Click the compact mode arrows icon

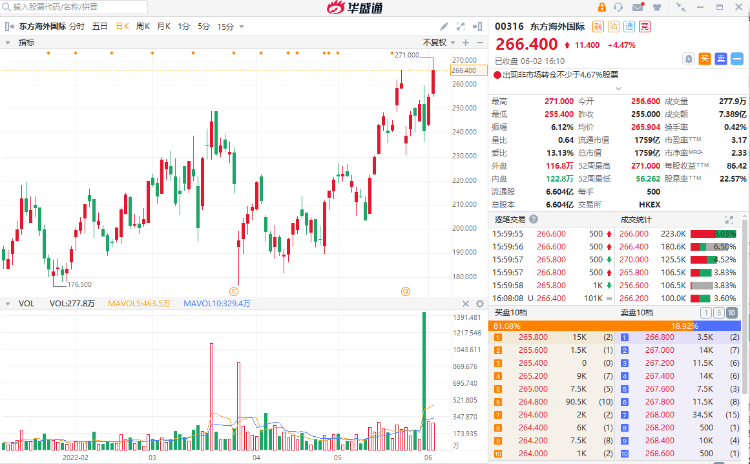[681, 7]
